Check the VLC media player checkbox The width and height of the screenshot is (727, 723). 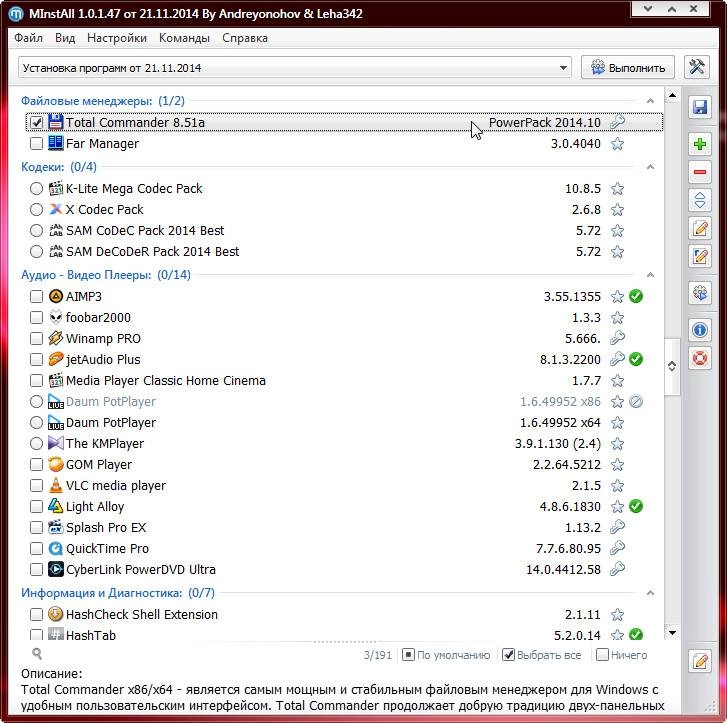[x=36, y=486]
